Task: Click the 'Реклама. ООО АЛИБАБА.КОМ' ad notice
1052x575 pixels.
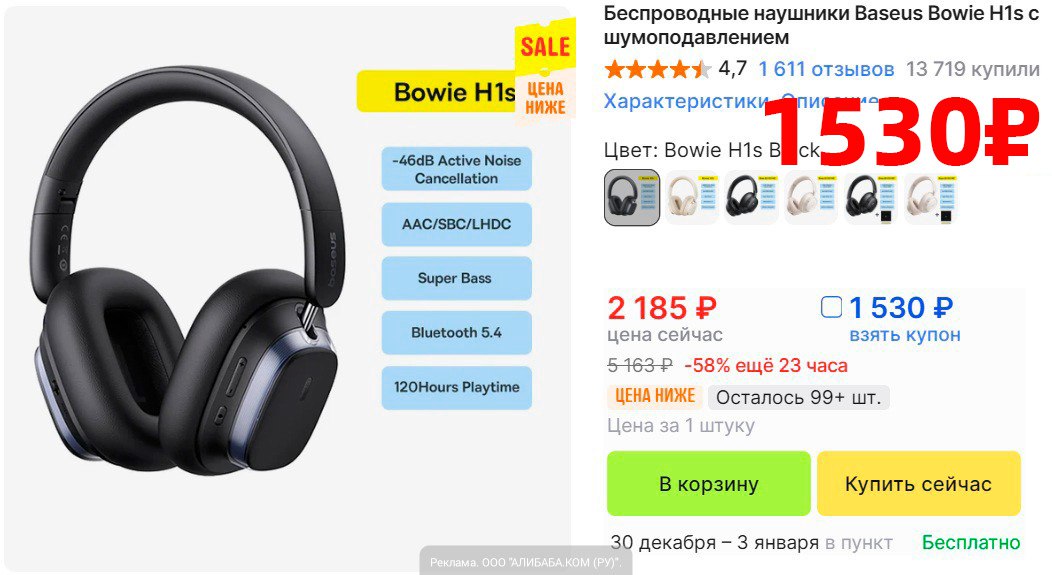Action: click(526, 562)
